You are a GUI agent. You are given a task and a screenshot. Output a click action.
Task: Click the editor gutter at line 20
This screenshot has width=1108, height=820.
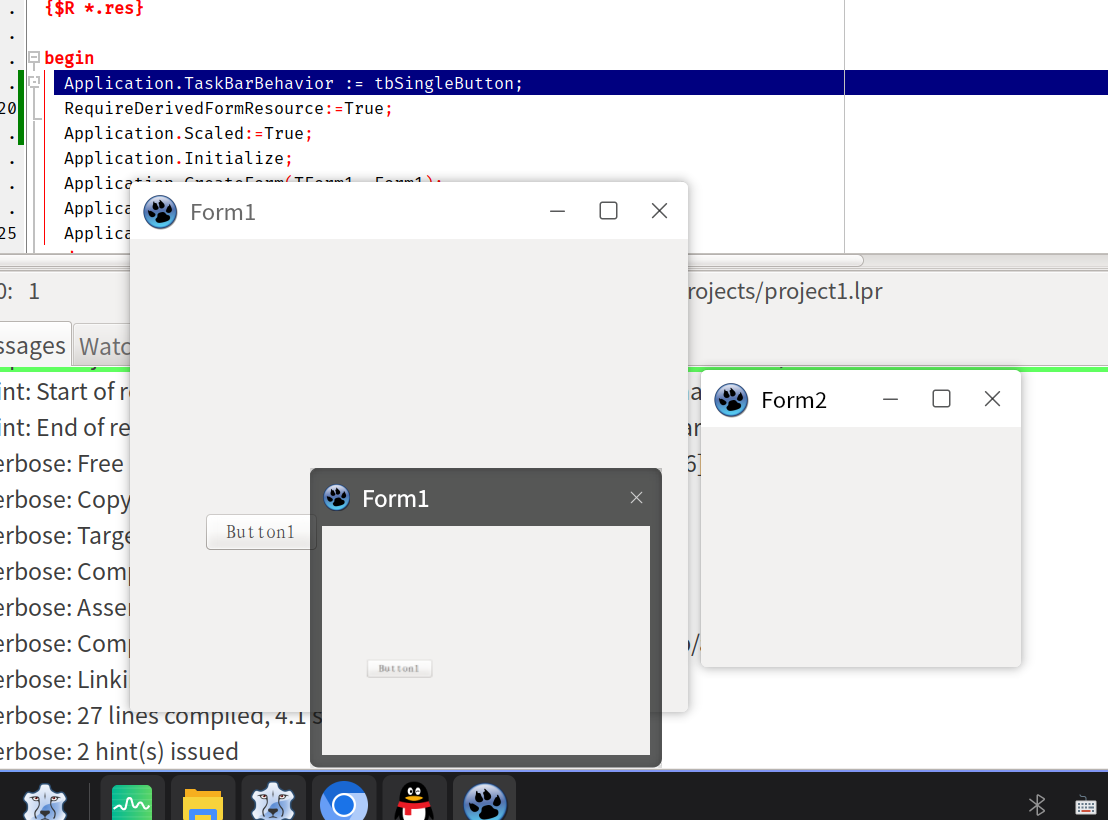(8, 108)
